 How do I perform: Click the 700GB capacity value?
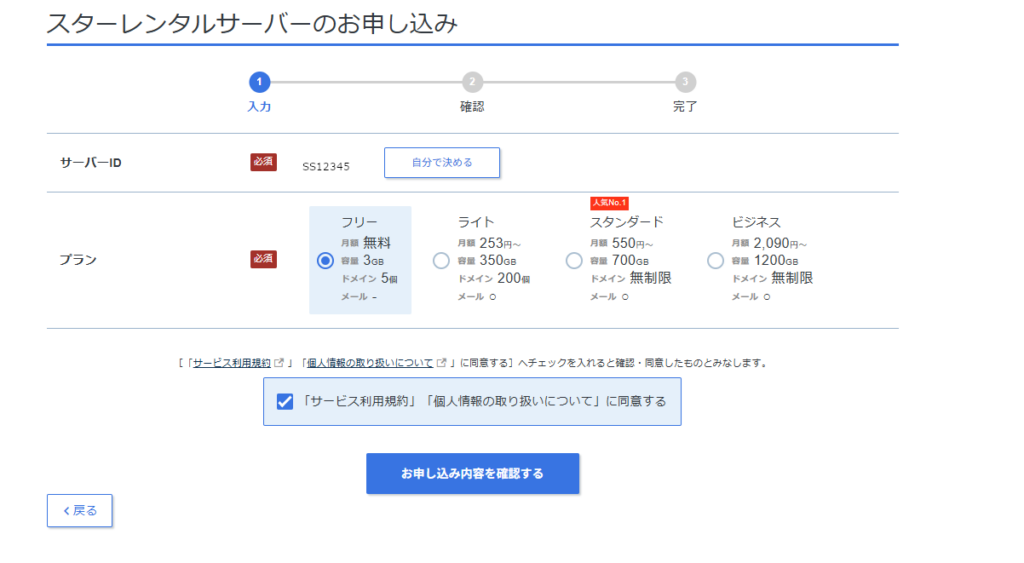(630, 261)
